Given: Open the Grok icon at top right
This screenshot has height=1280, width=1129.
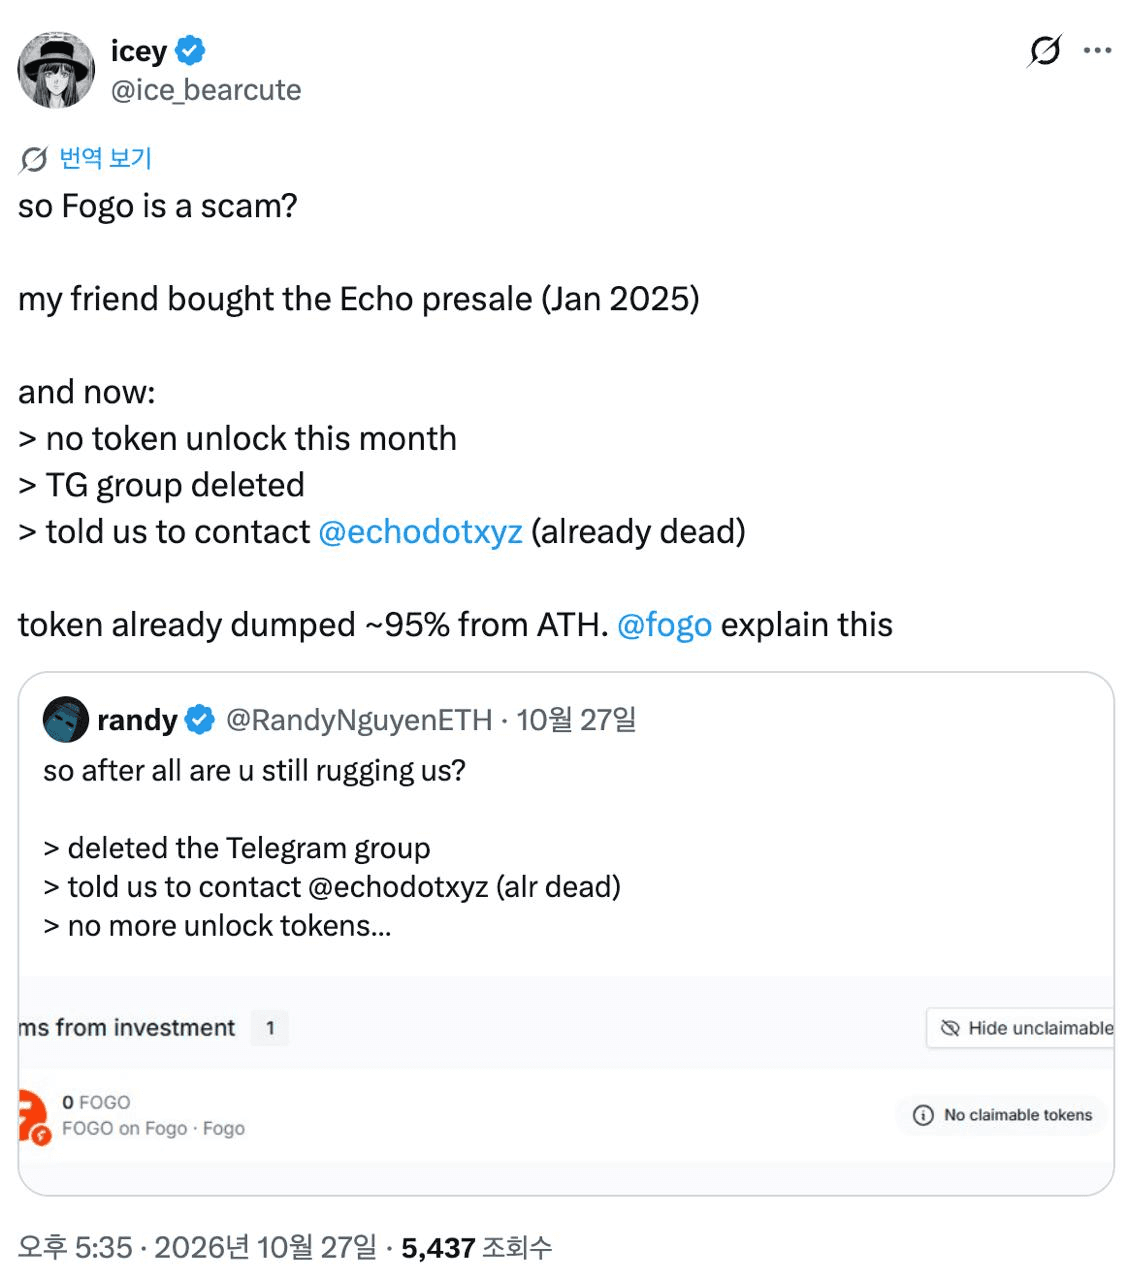Looking at the screenshot, I should coord(1044,50).
